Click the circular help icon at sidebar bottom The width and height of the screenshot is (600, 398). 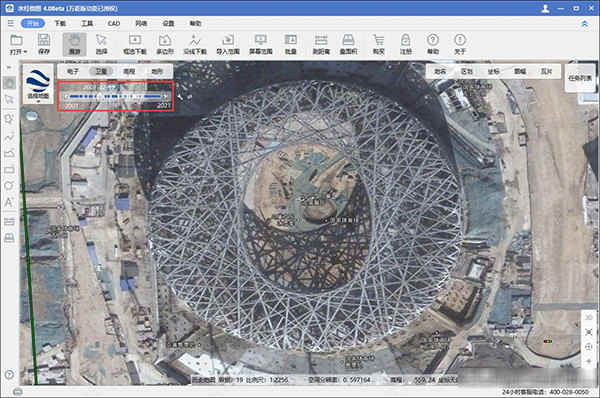click(9, 375)
